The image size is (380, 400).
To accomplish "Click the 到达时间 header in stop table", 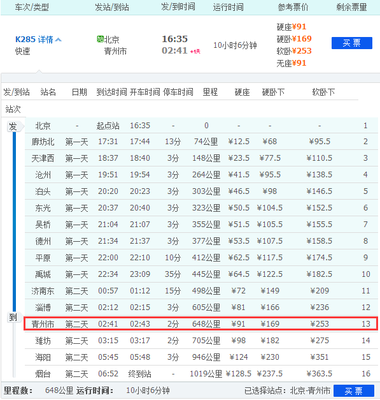I will pyautogui.click(x=112, y=92).
